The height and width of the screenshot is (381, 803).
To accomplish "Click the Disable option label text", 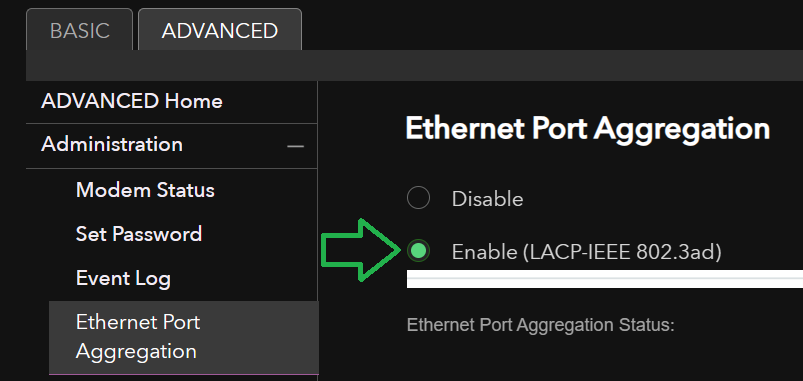I will click(x=487, y=199).
